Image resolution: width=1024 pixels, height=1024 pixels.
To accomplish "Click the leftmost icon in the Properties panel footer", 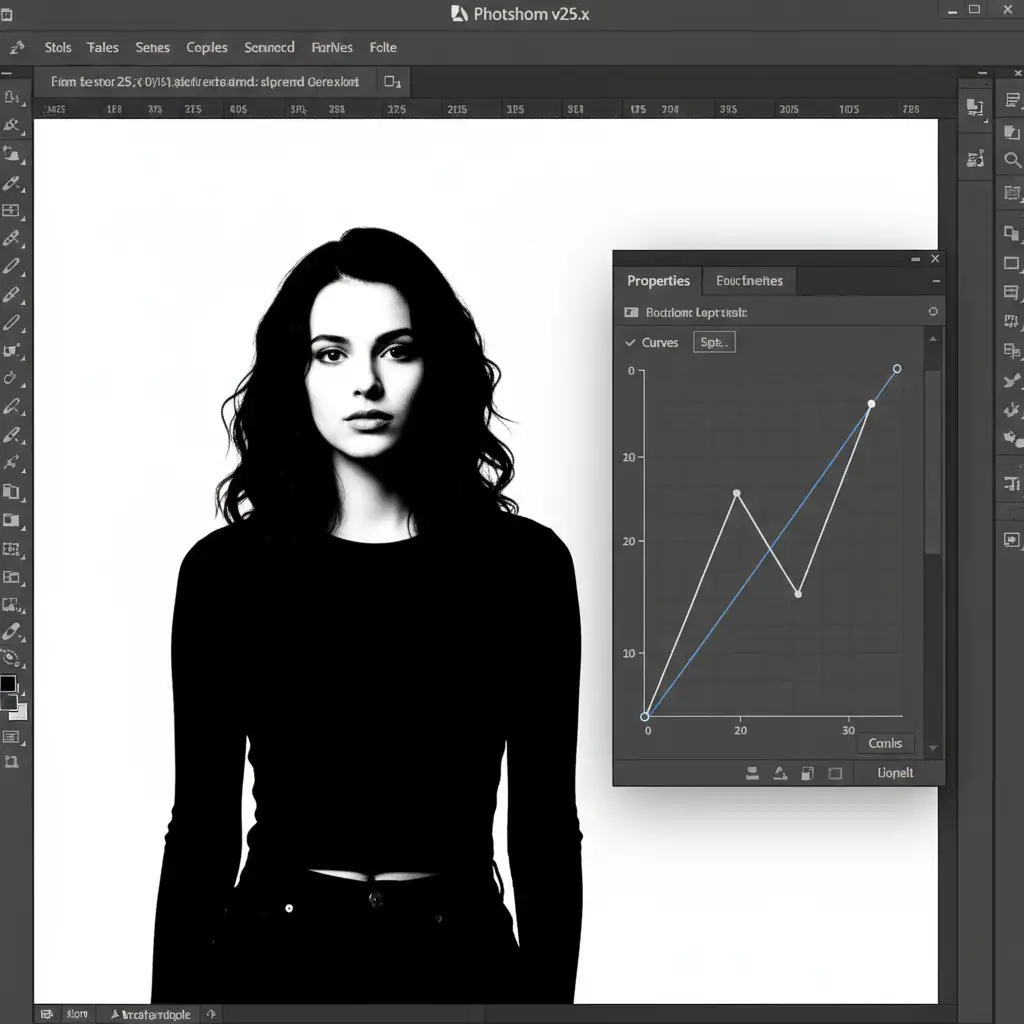I will pos(752,773).
